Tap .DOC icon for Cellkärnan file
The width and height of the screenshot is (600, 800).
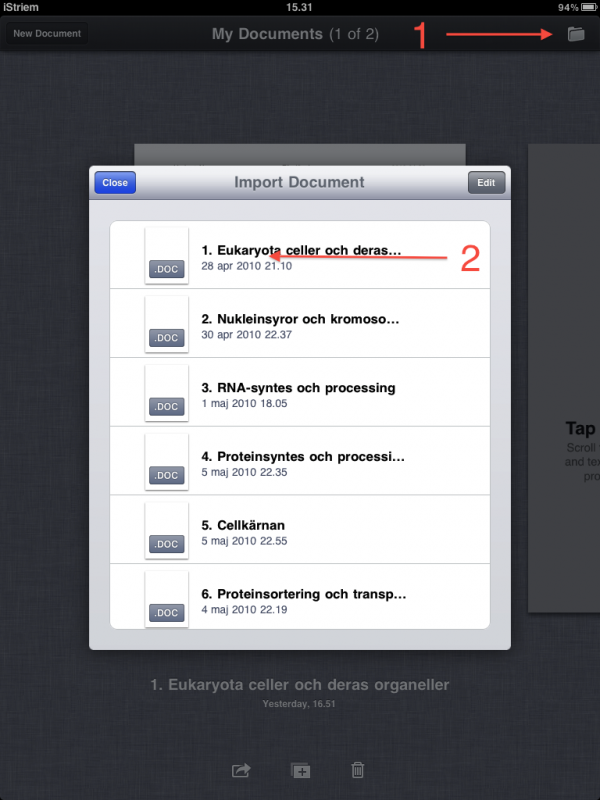pos(167,531)
